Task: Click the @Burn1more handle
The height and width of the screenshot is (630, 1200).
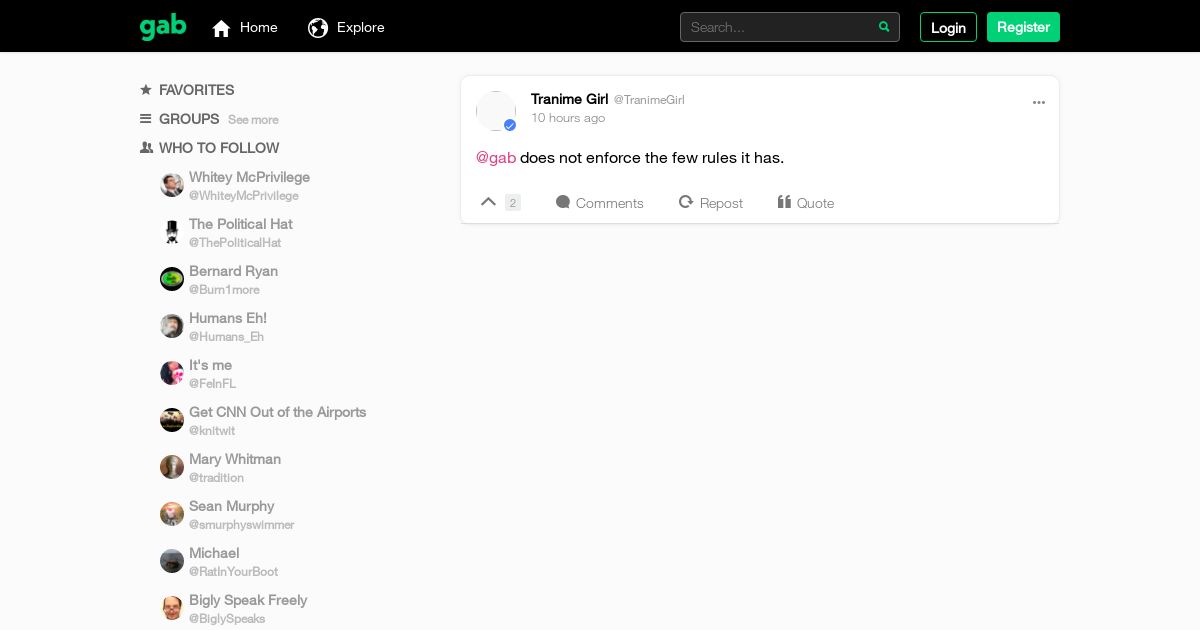Action: (224, 290)
